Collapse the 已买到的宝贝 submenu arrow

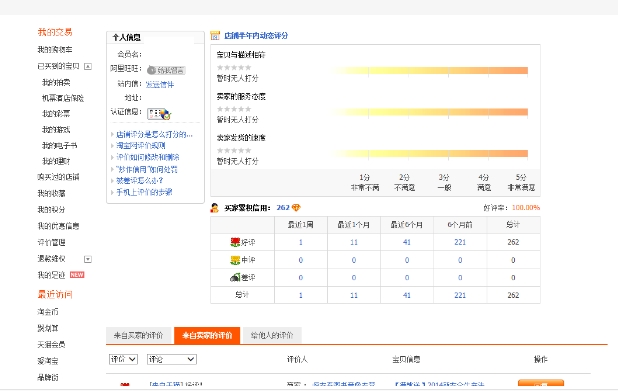[88, 66]
